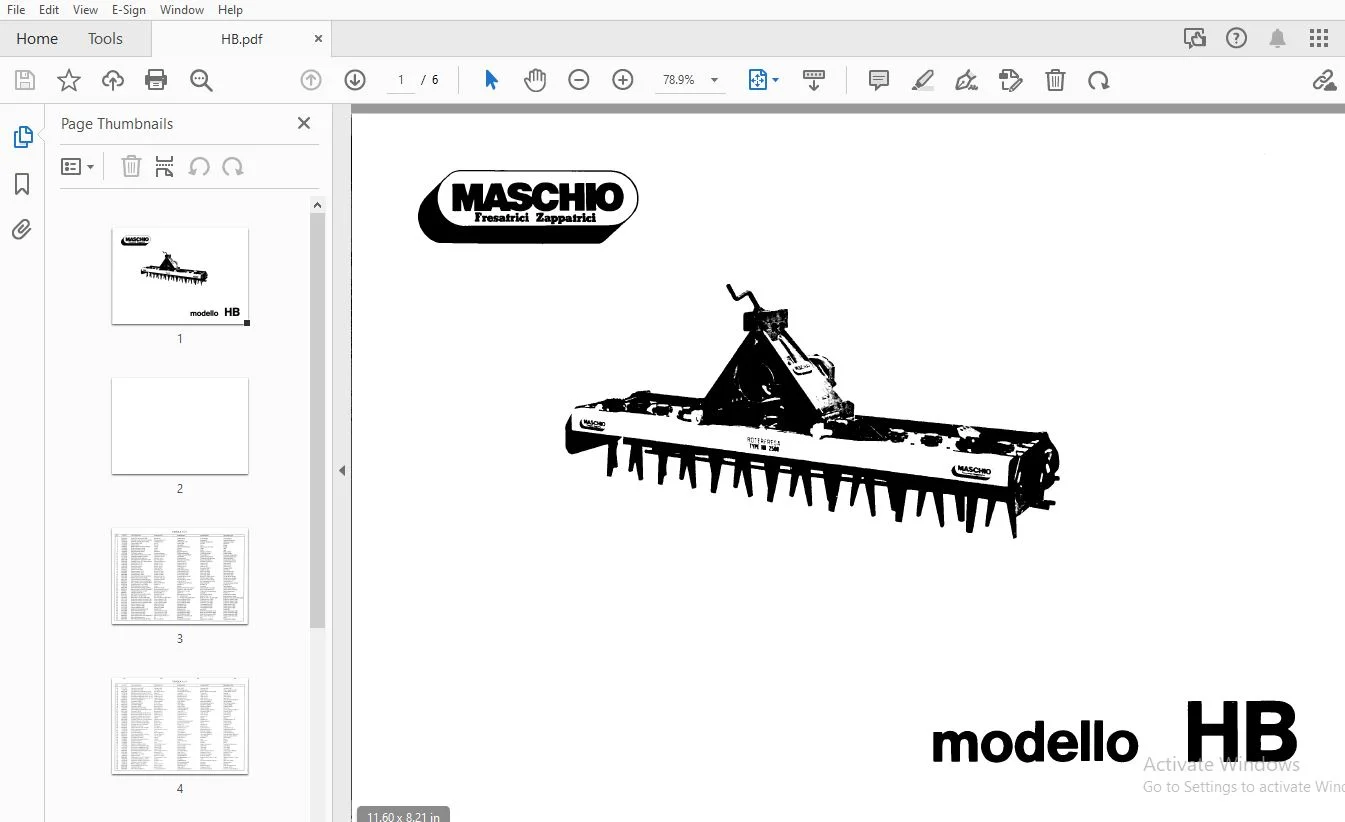Upload the file to cloud storage

coord(113,80)
